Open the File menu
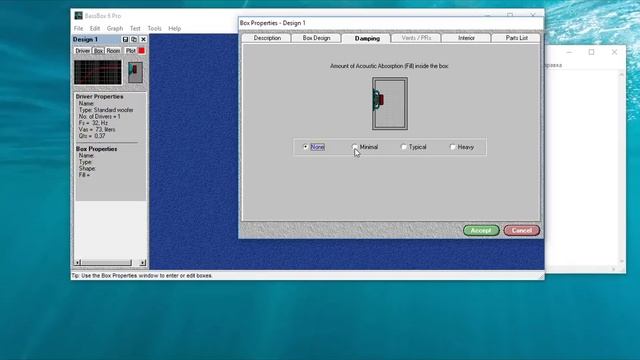Viewport: 640px width, 360px height. [78, 29]
